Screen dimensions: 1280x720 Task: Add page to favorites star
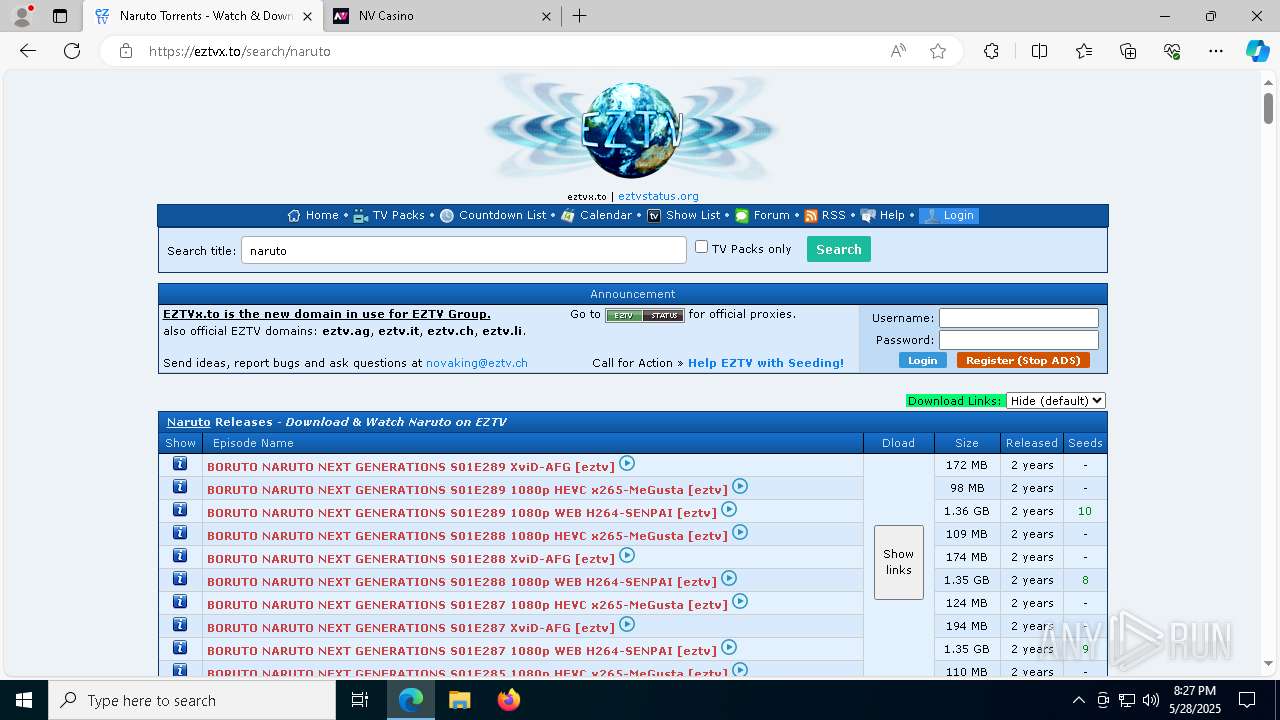pyautogui.click(x=938, y=51)
